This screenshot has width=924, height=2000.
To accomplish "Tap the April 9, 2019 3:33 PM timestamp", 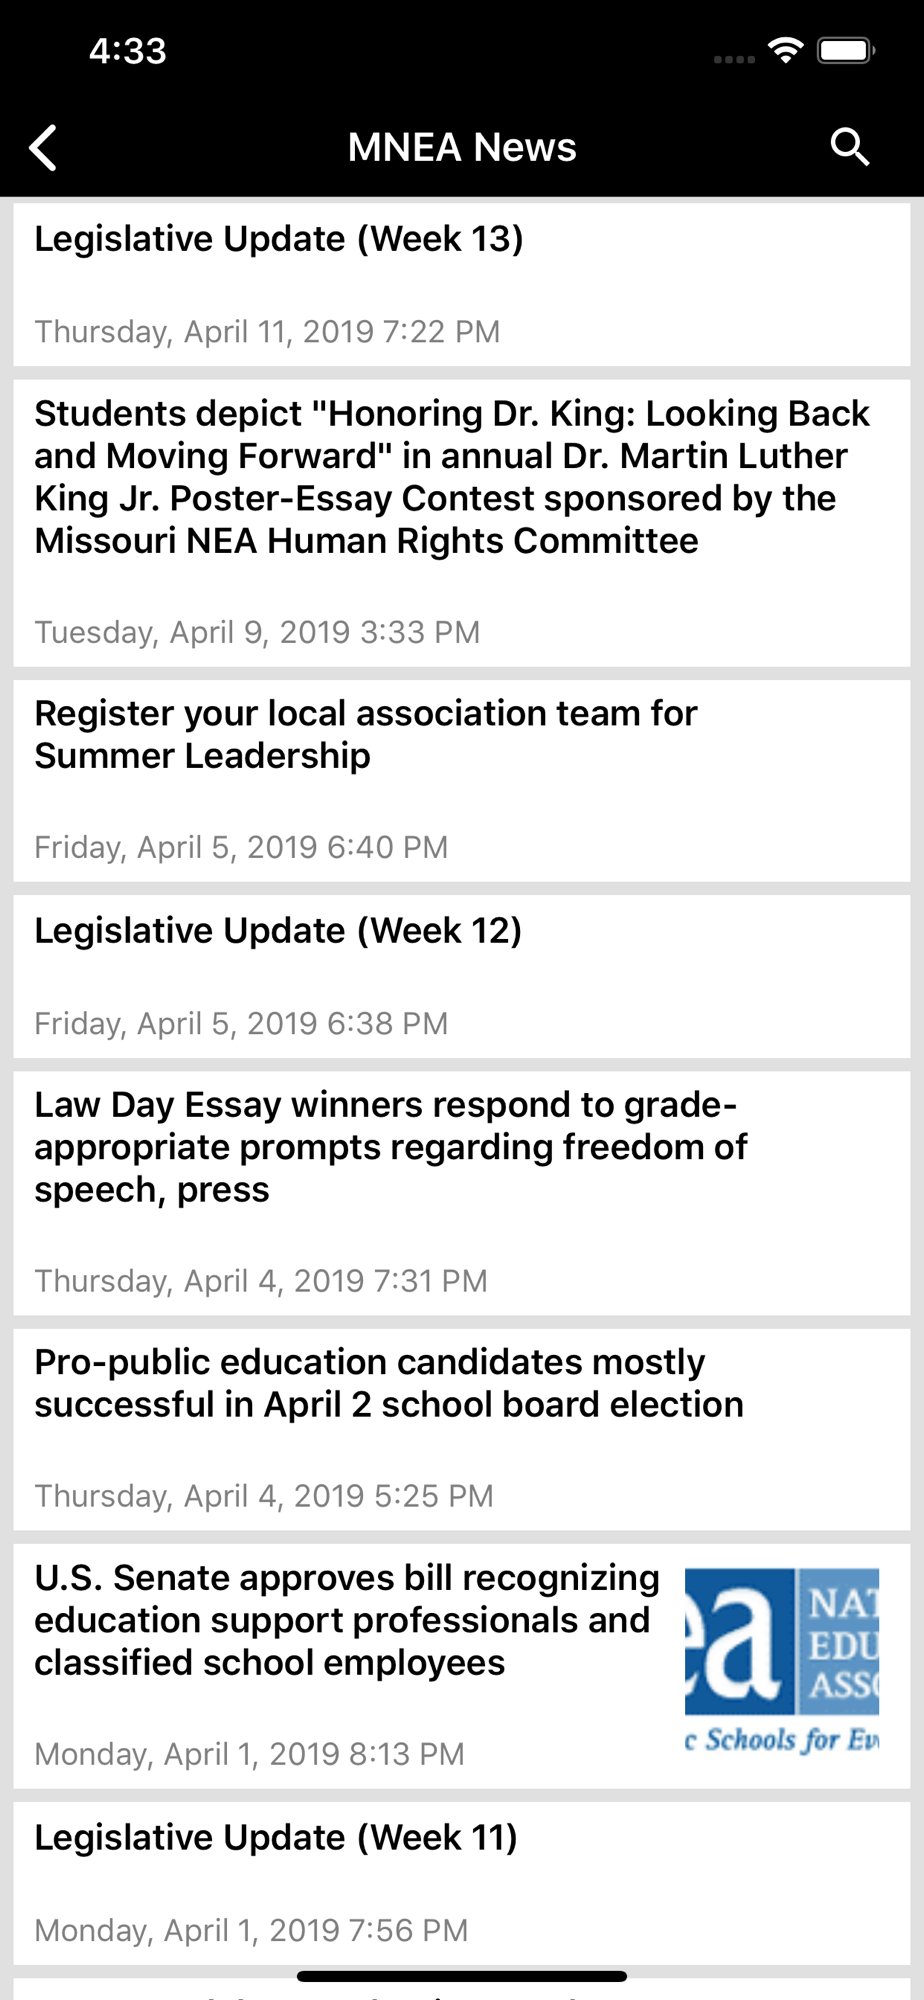I will coord(257,633).
